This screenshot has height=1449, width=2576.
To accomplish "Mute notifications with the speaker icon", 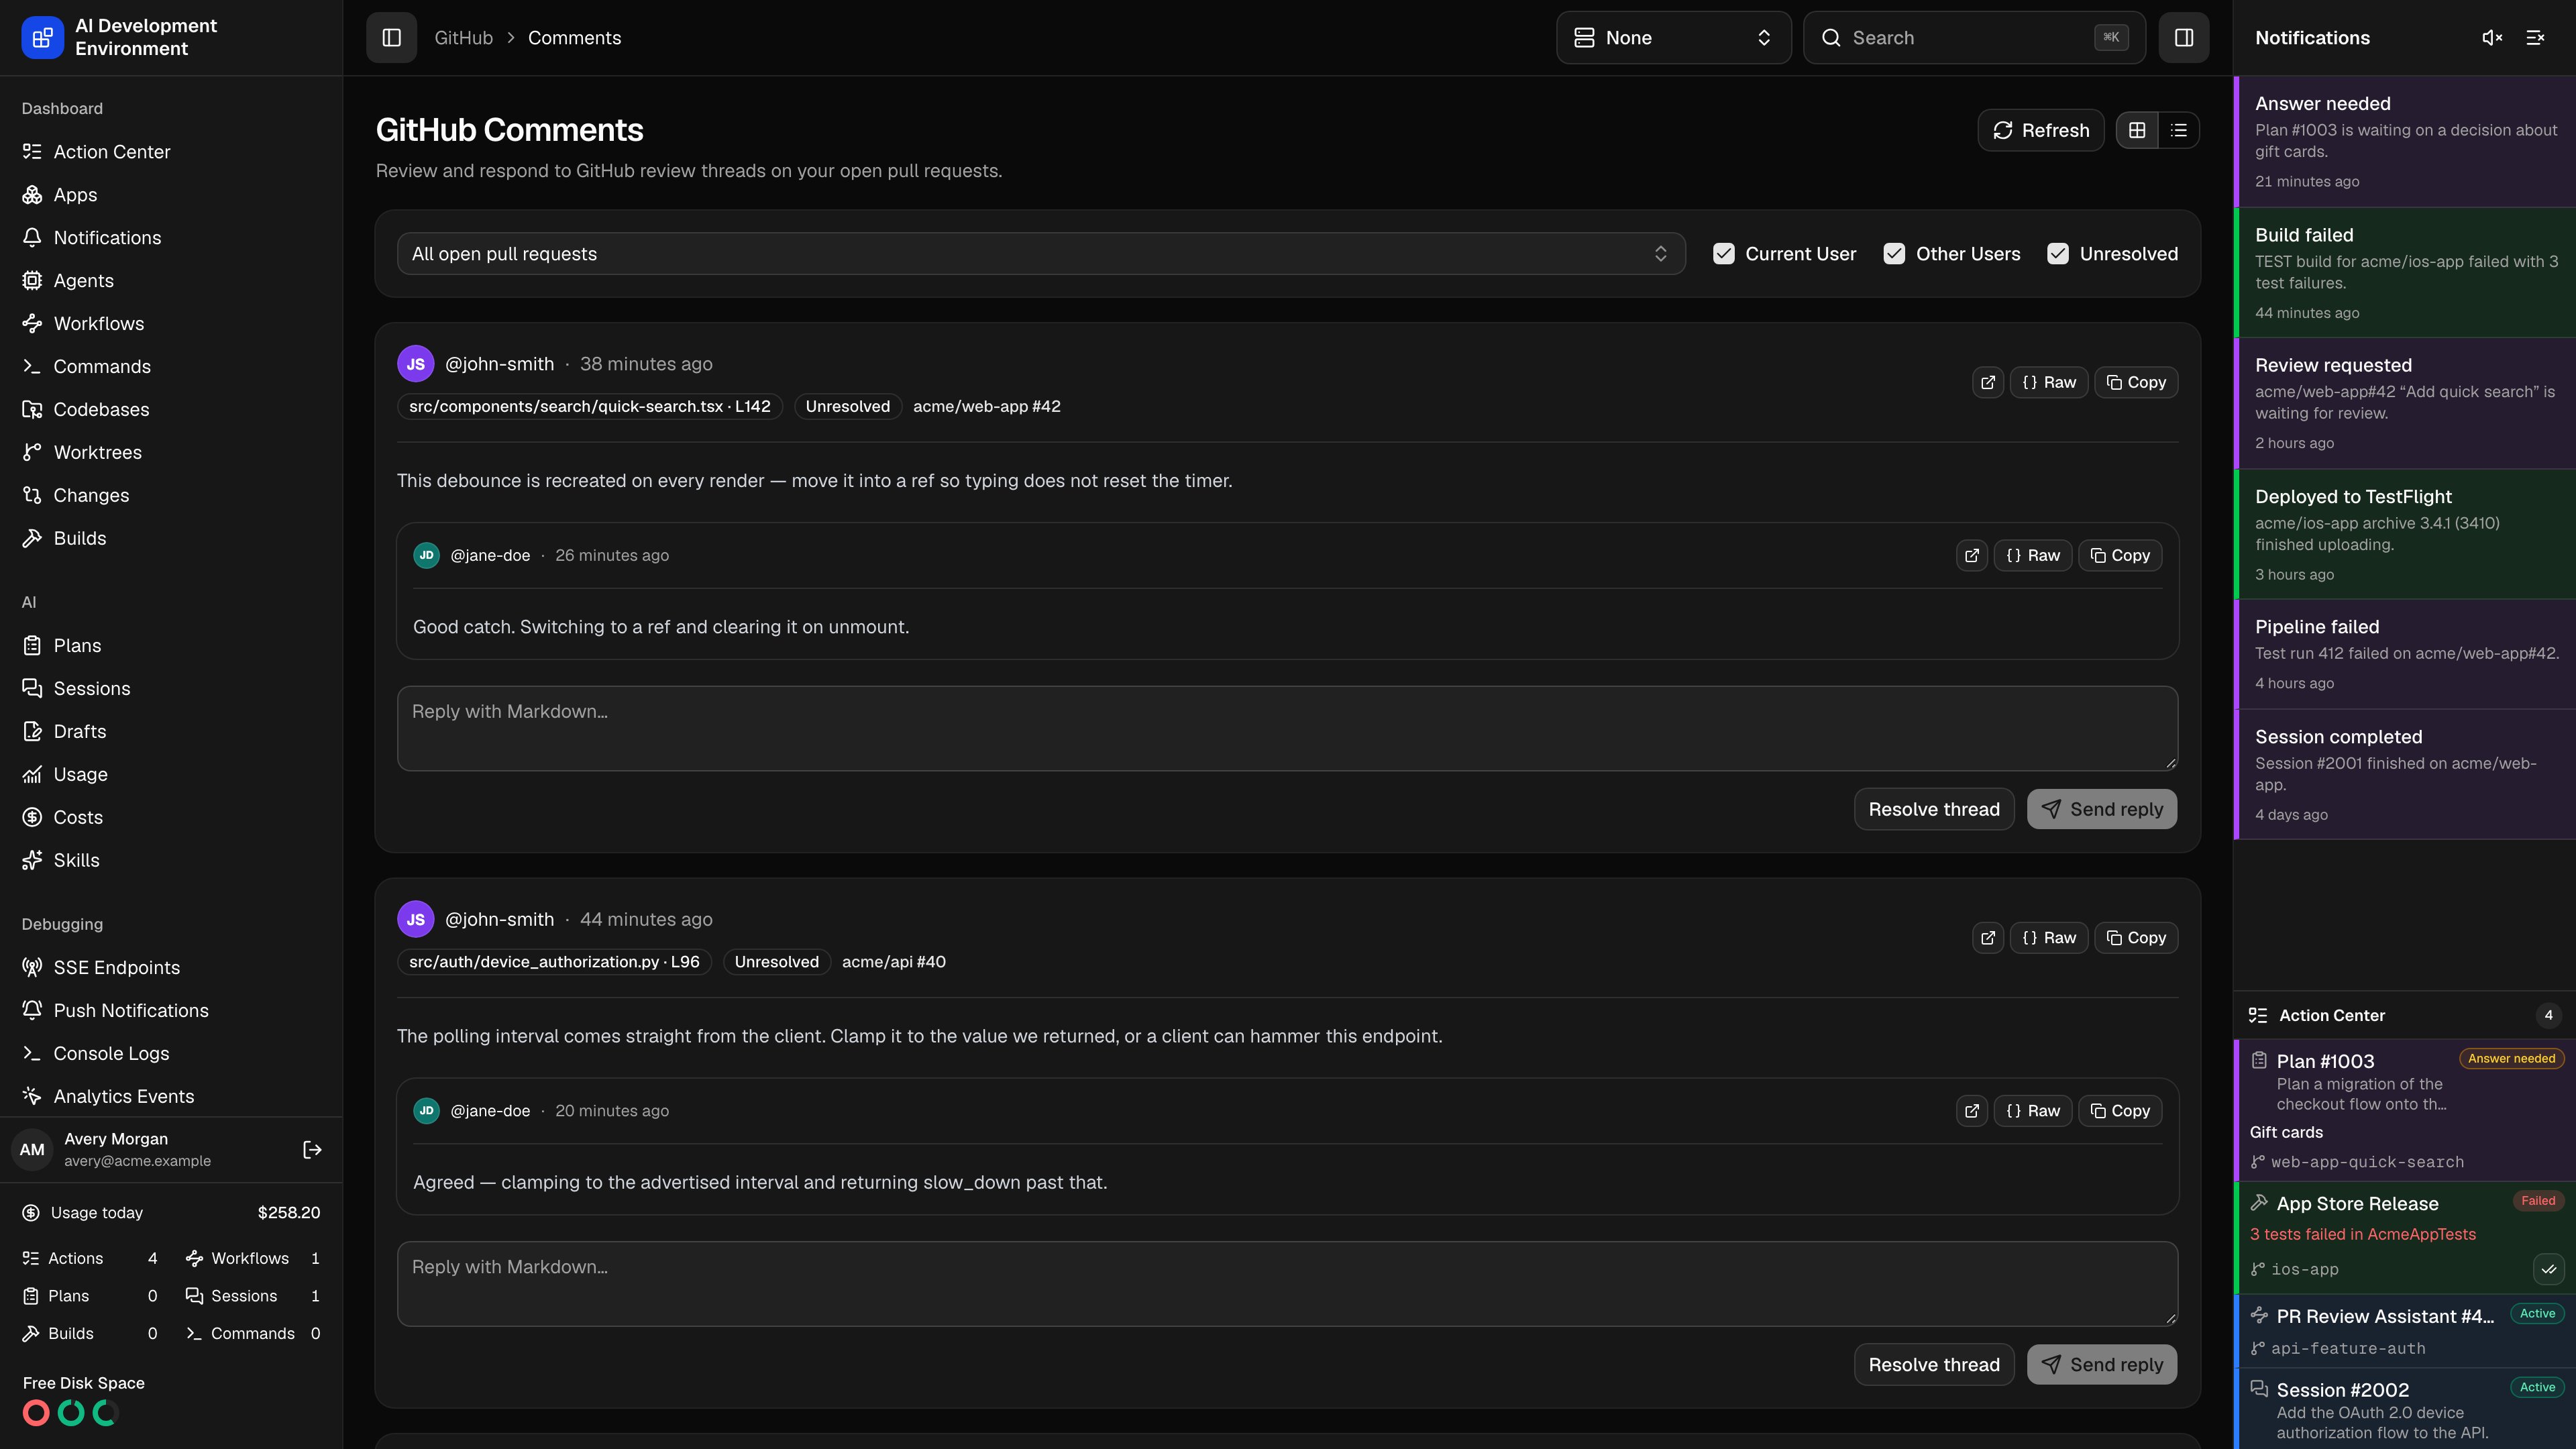I will pos(2492,38).
